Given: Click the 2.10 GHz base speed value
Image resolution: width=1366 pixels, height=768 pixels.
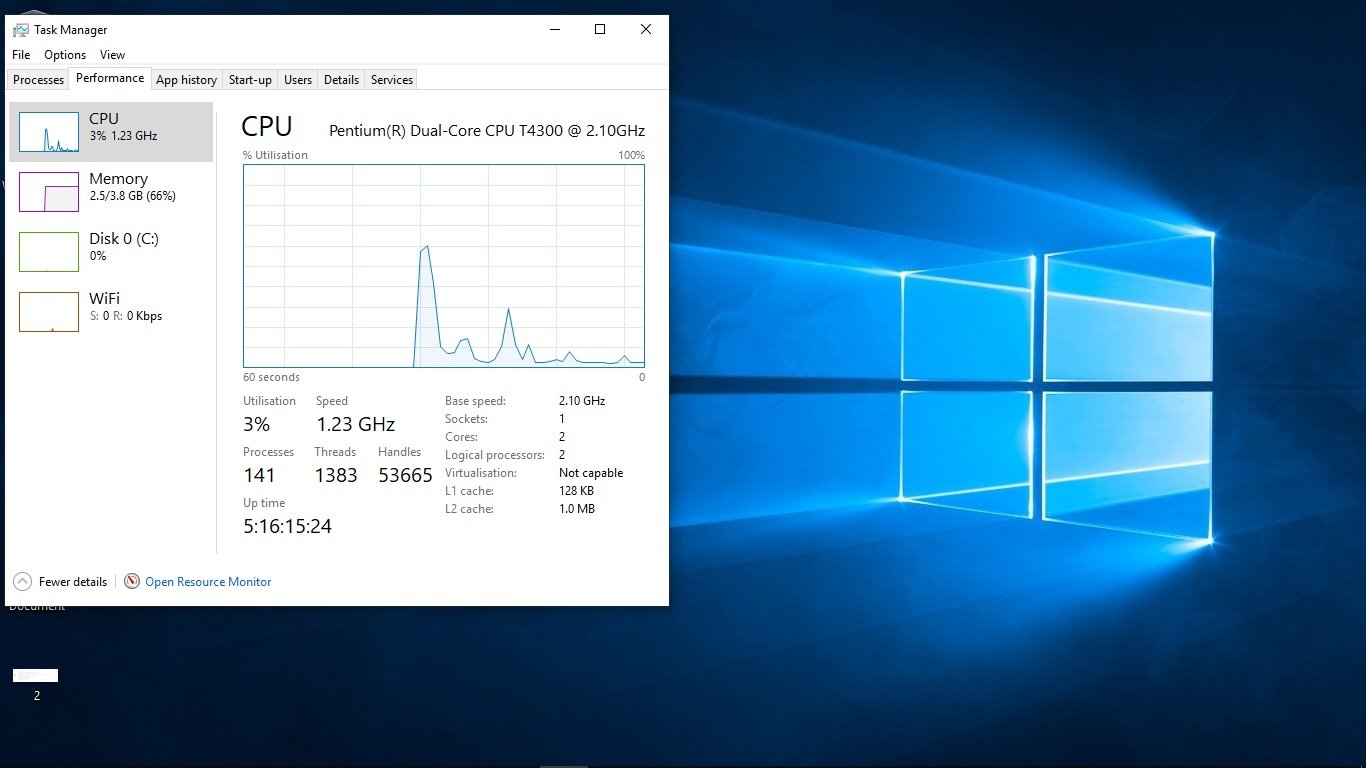Looking at the screenshot, I should [582, 401].
